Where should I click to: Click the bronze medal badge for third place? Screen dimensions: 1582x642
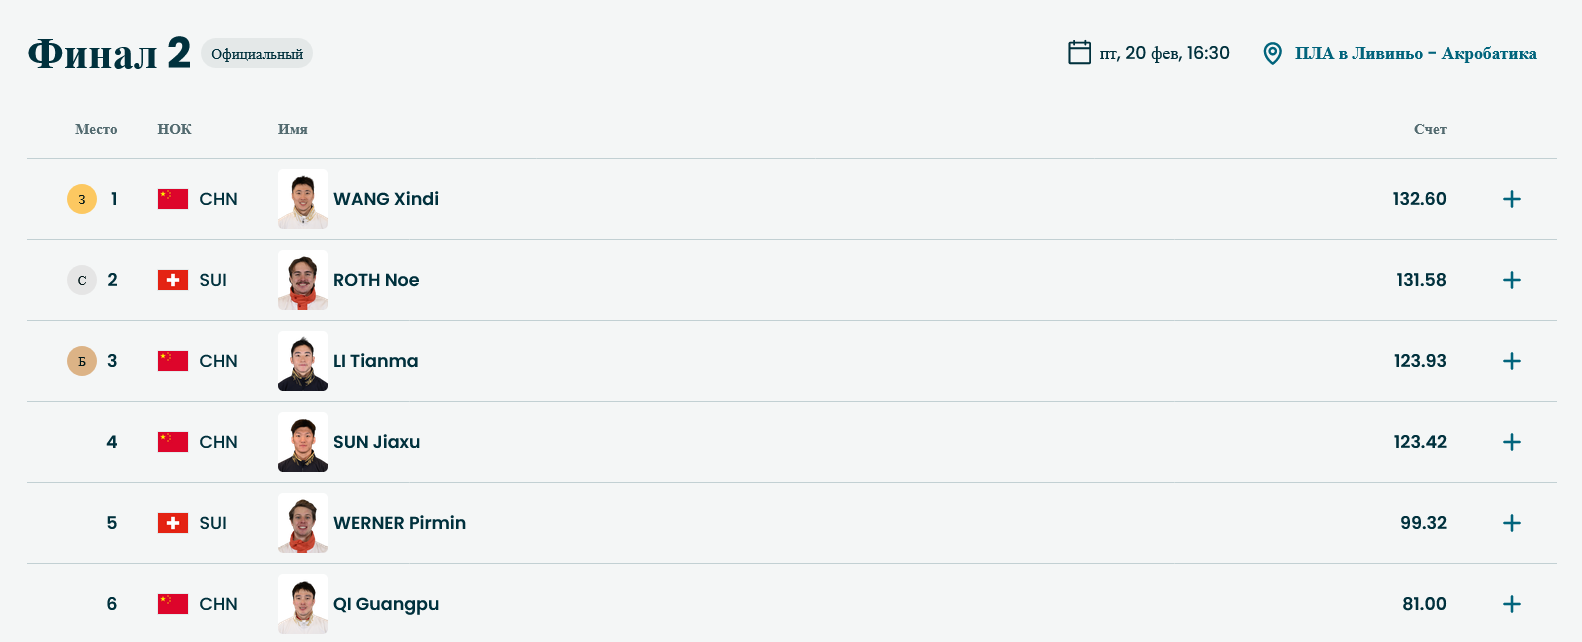(82, 361)
